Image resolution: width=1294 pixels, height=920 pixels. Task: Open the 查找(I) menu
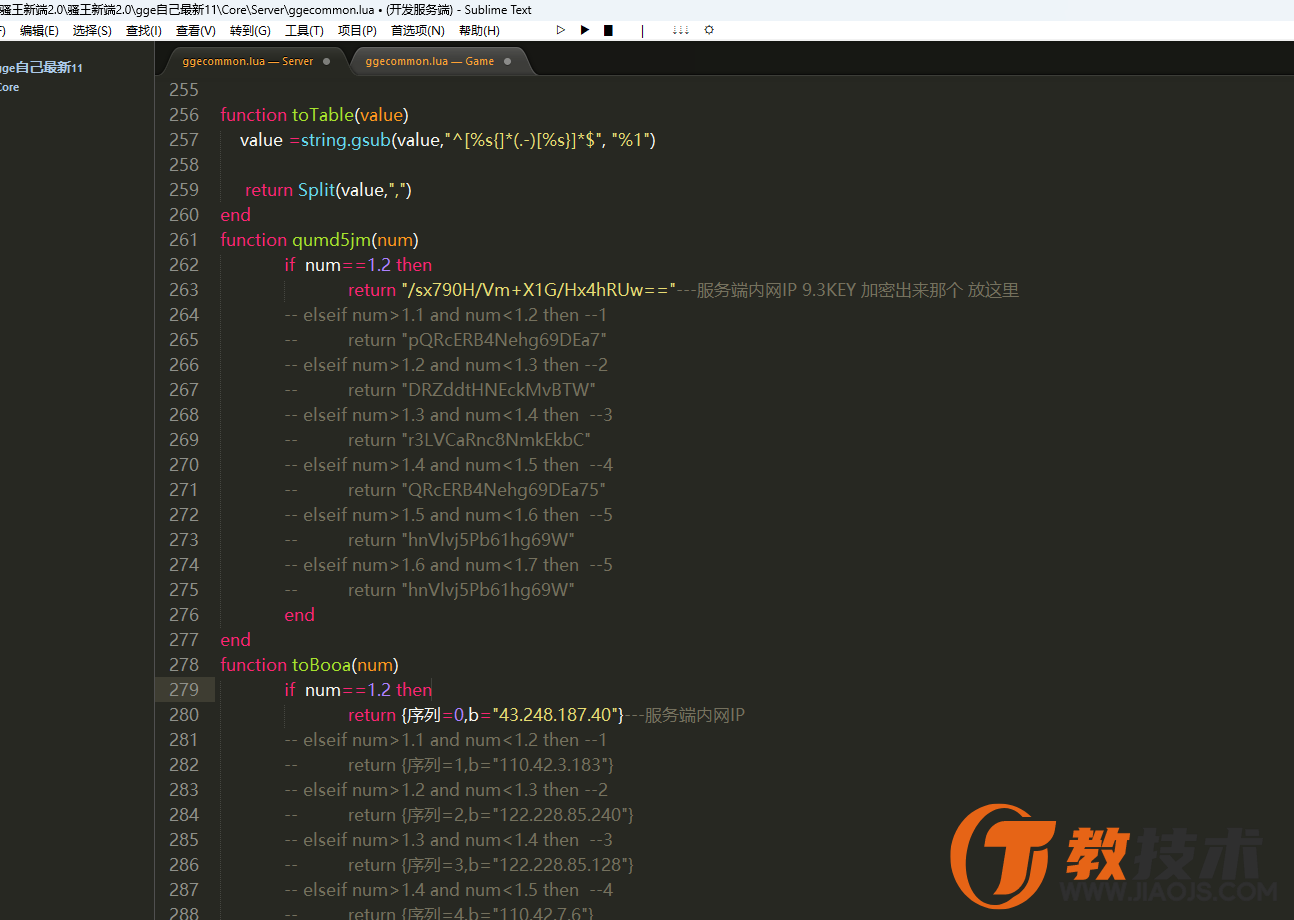click(x=144, y=30)
